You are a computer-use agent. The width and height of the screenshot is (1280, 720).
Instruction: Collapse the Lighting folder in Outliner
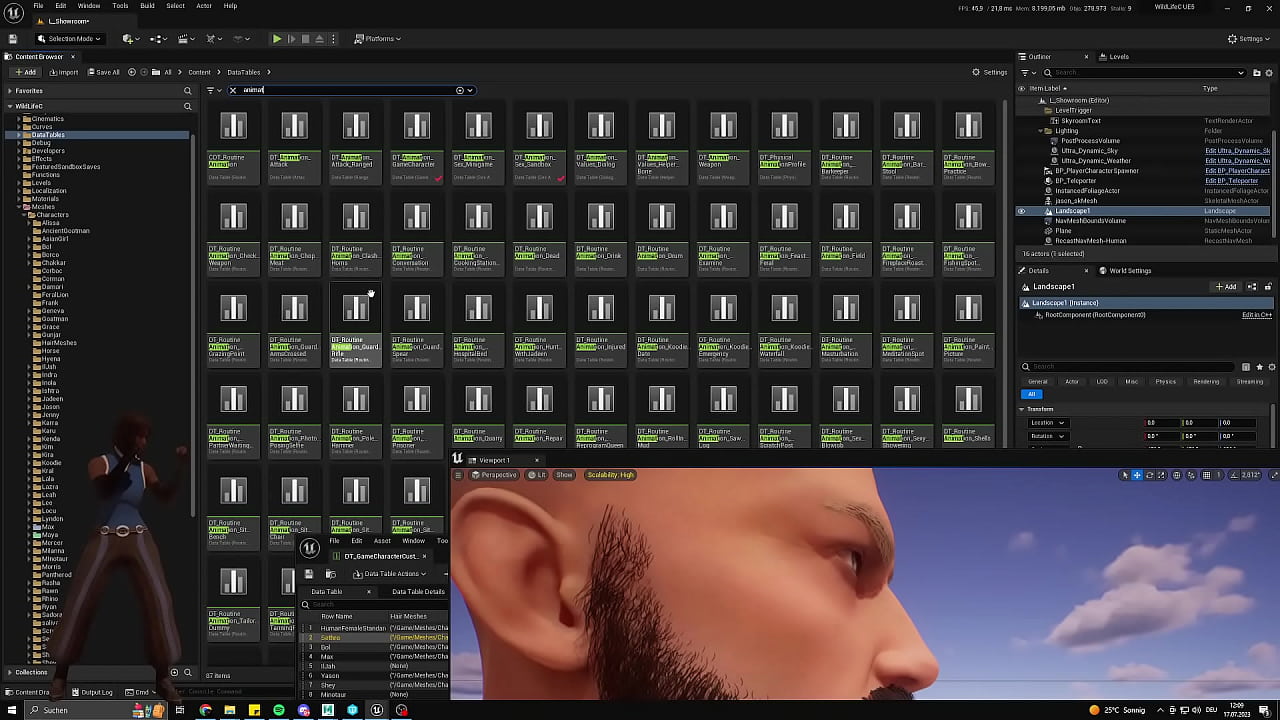coord(1040,131)
